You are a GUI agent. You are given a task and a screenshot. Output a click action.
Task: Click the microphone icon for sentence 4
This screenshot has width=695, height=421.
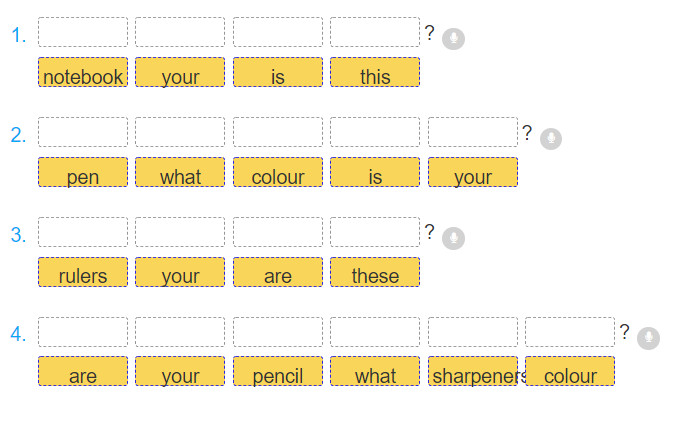coord(648,339)
